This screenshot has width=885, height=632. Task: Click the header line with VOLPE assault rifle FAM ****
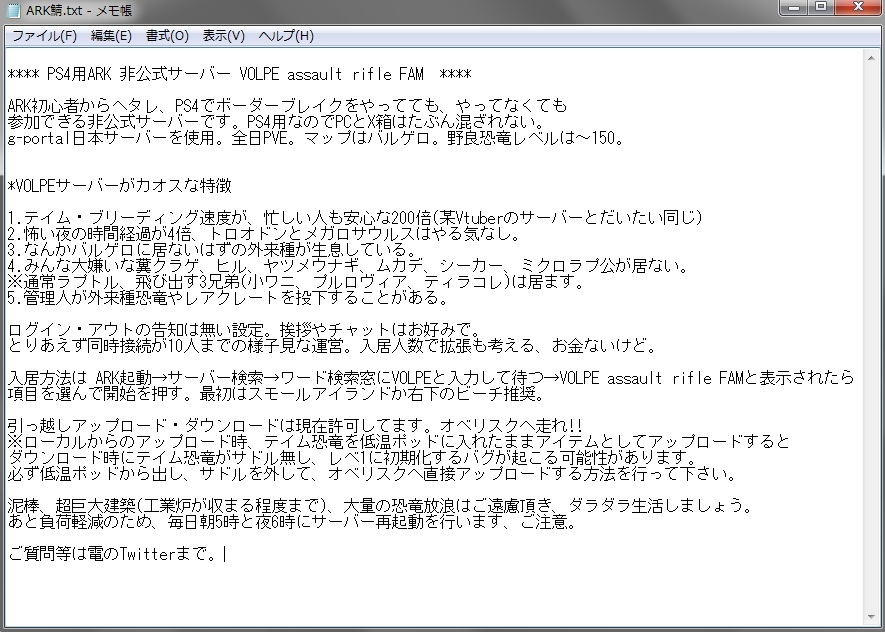tap(239, 74)
